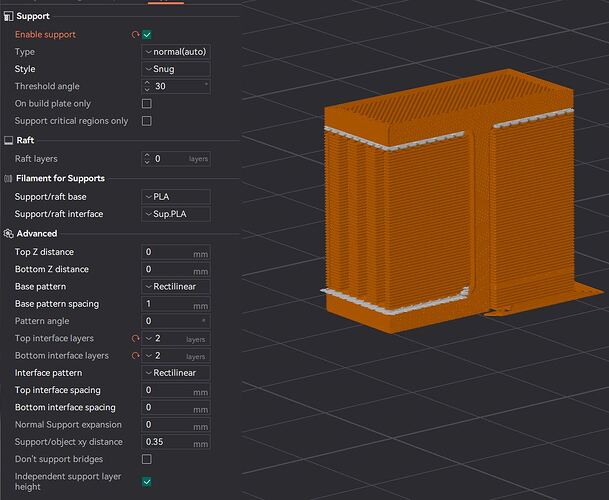Decrease the Raft layers count
609x500 pixels.
pos(147,162)
